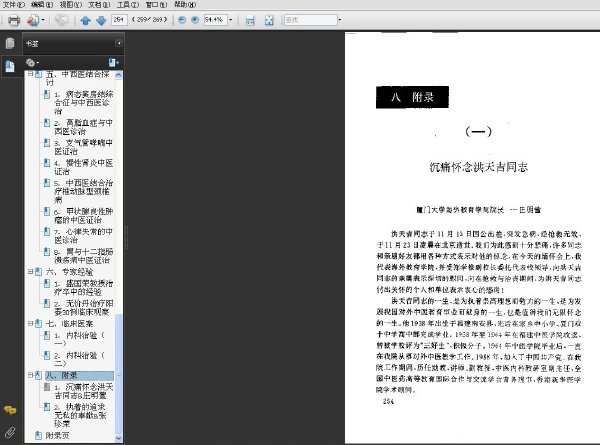Click bookmark icon beside 七、临床医案

point(38,324)
